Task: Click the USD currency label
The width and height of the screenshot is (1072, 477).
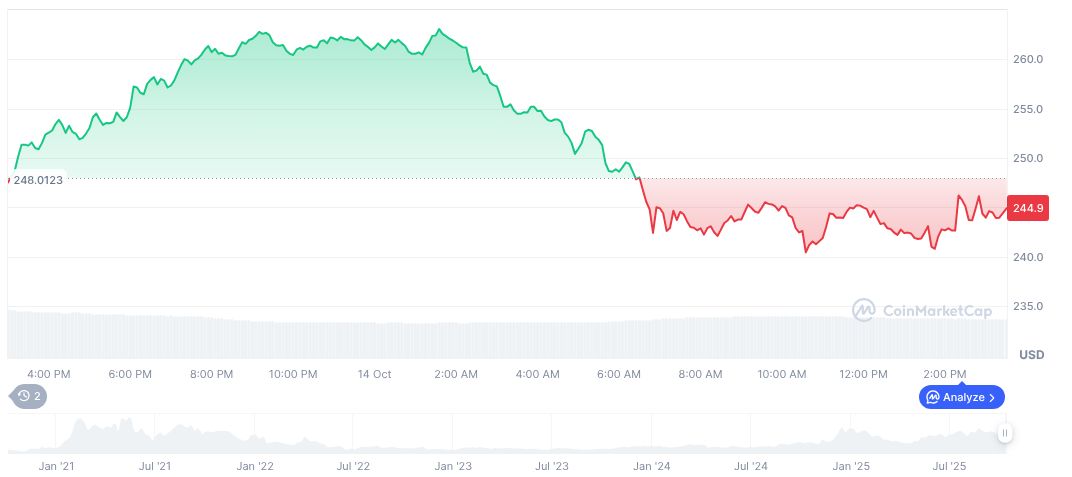Action: [1031, 355]
